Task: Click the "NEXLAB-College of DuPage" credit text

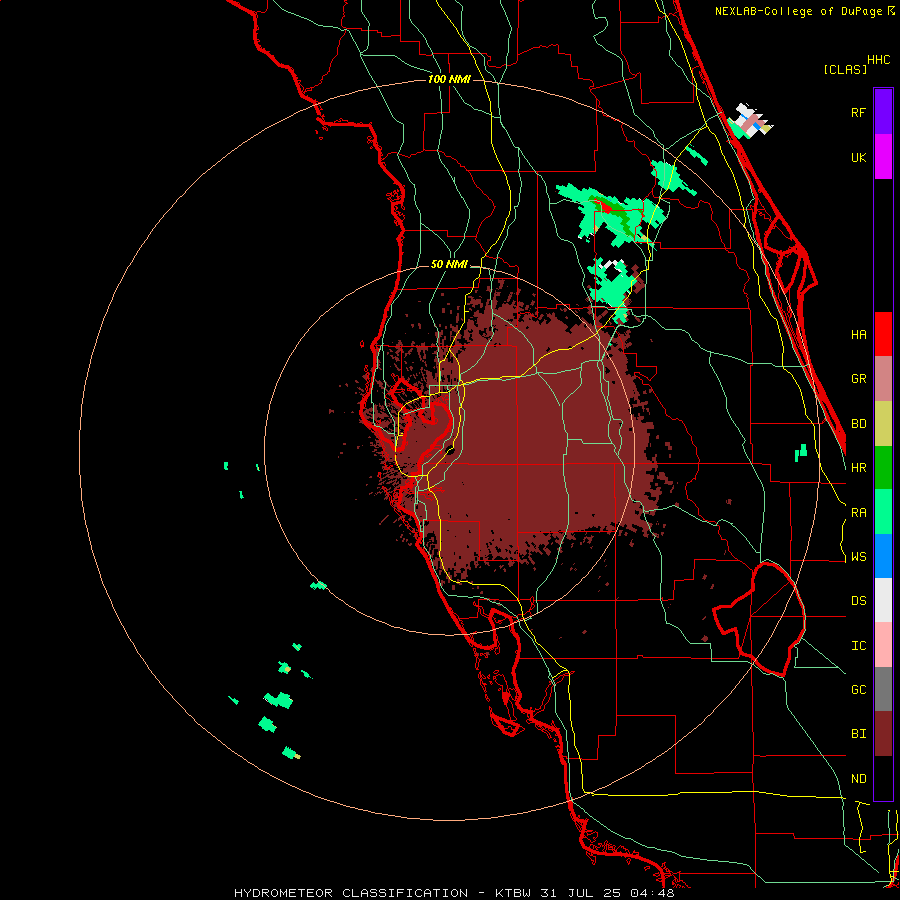Action: [800, 11]
